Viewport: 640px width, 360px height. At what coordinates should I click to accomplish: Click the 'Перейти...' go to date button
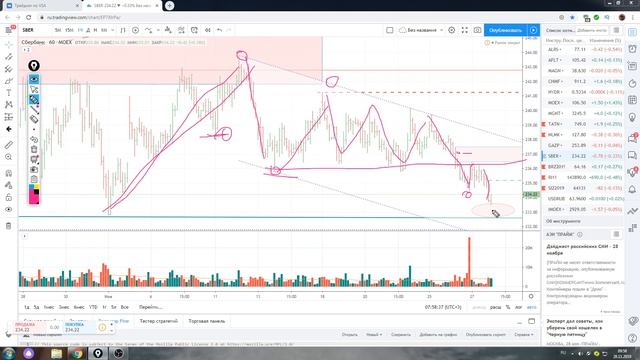tap(150, 307)
